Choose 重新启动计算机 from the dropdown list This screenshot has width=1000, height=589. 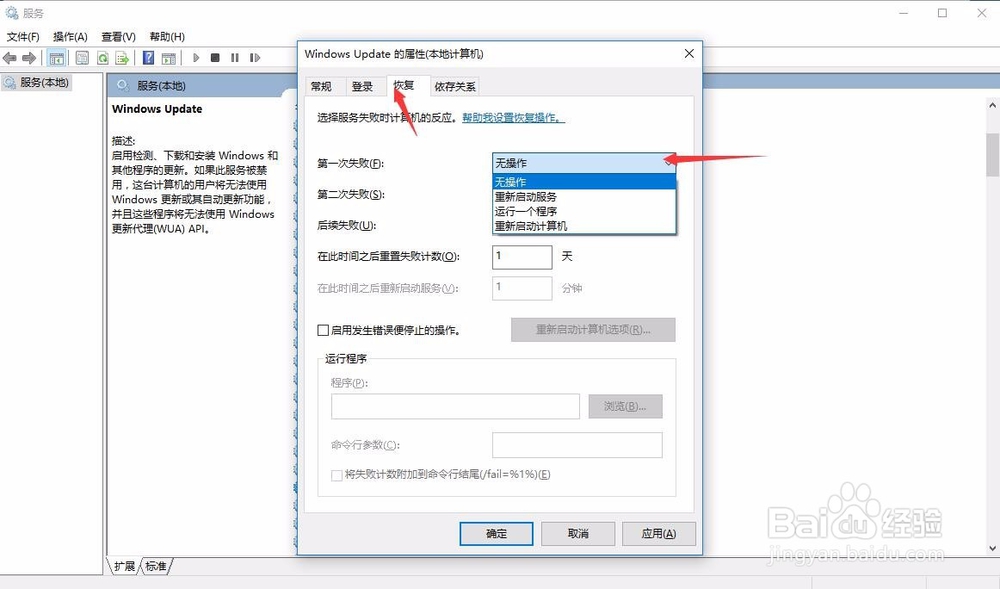(584, 226)
